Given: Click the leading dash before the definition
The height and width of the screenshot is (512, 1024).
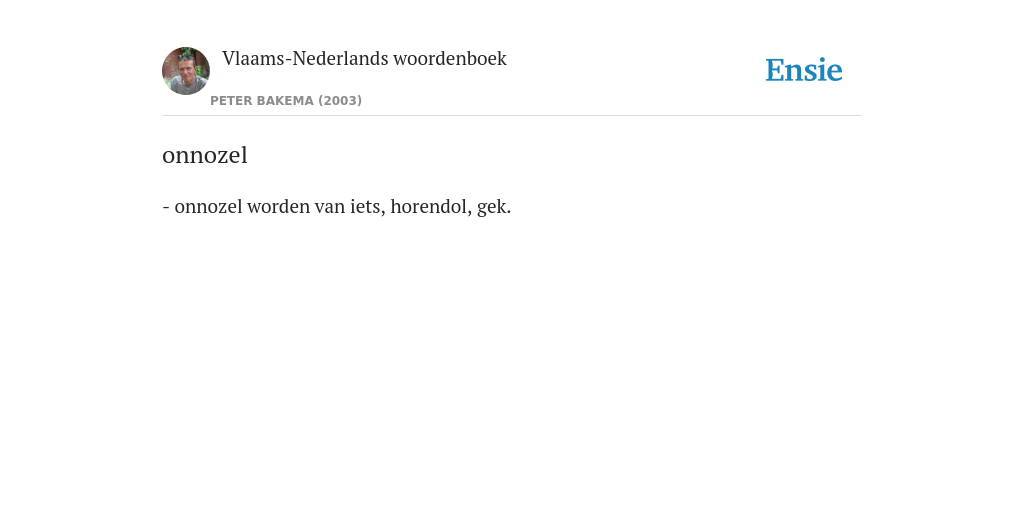Looking at the screenshot, I should (166, 208).
